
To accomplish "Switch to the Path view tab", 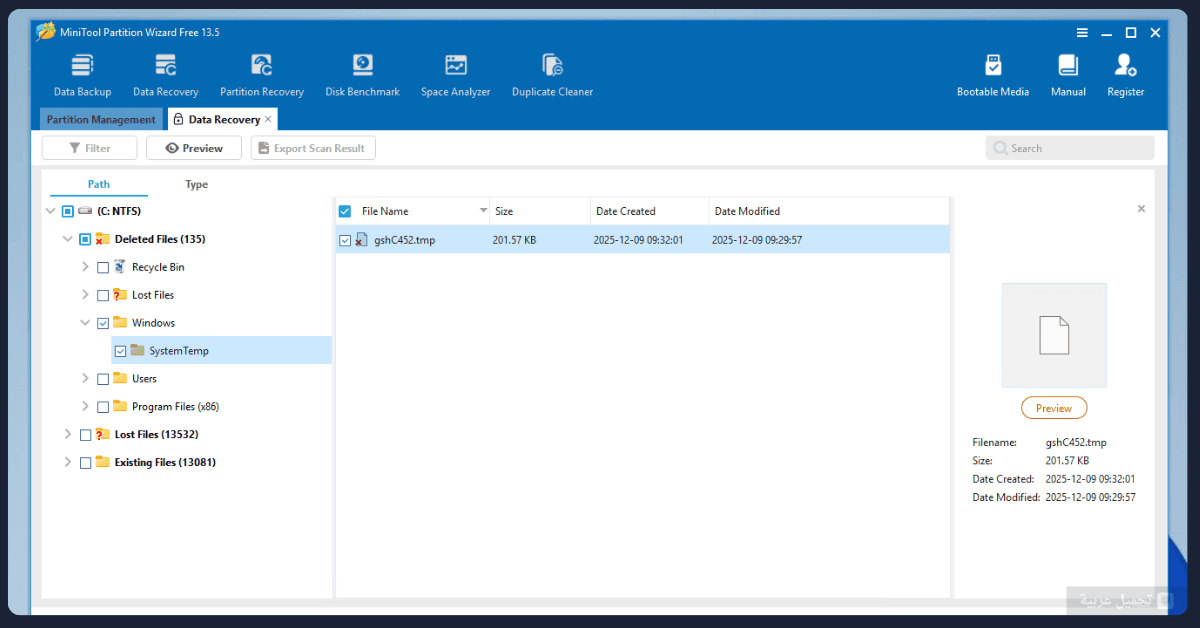I will pyautogui.click(x=99, y=184).
